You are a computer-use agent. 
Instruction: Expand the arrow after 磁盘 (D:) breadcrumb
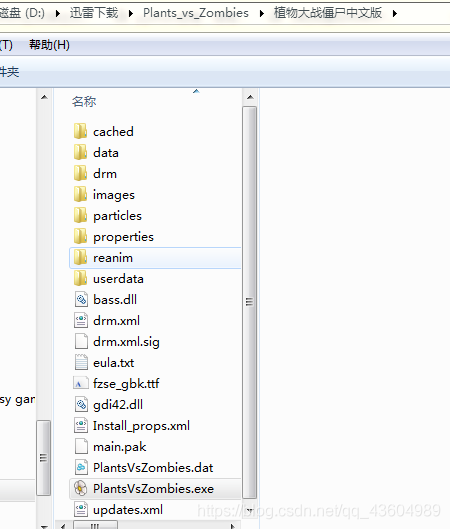58,13
